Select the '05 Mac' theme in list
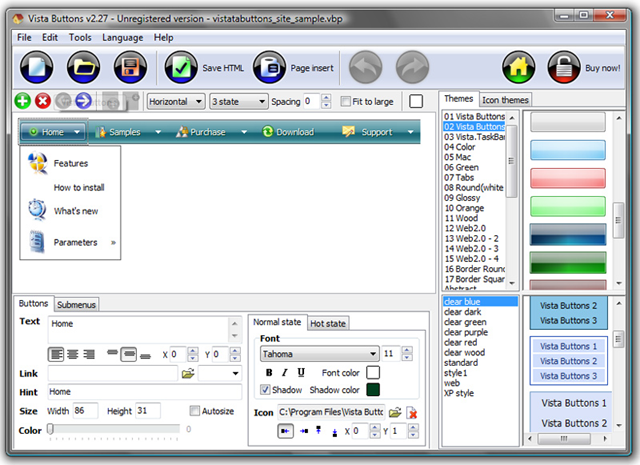Screen dimensions: 640x465 pyautogui.click(x=460, y=157)
